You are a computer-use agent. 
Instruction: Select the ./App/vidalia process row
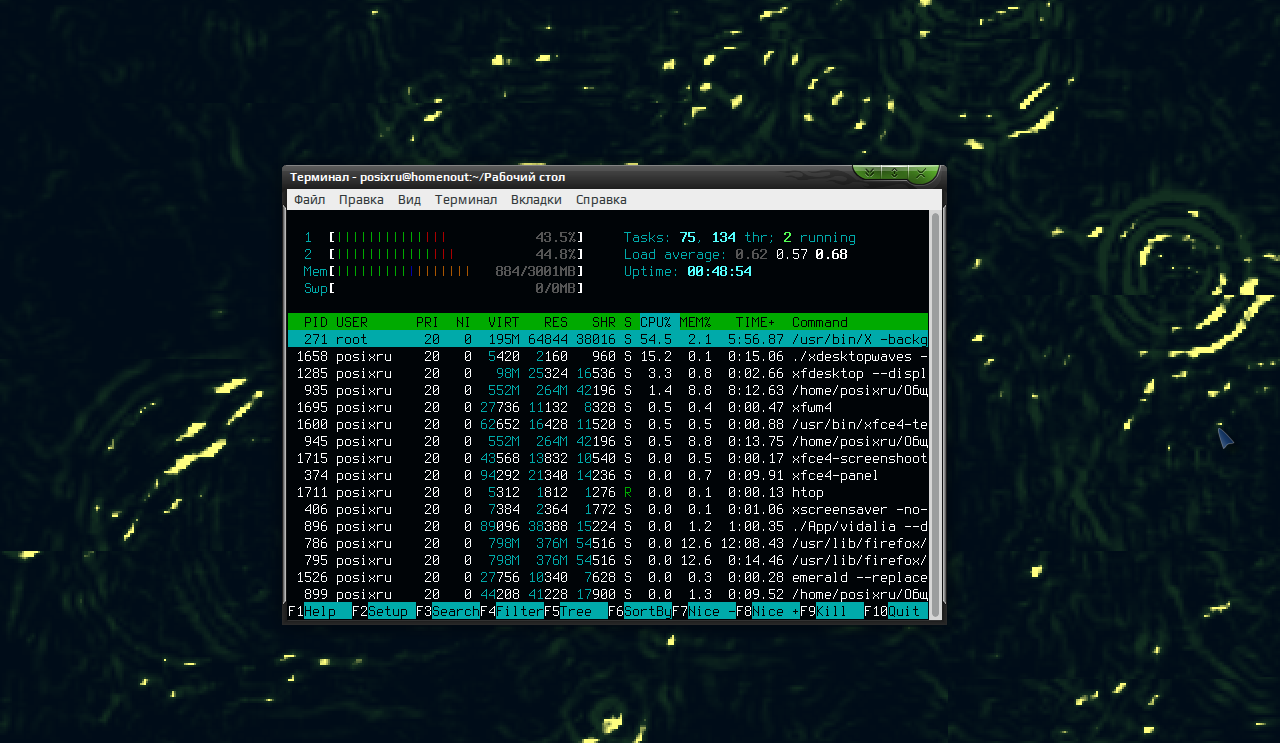(608, 526)
